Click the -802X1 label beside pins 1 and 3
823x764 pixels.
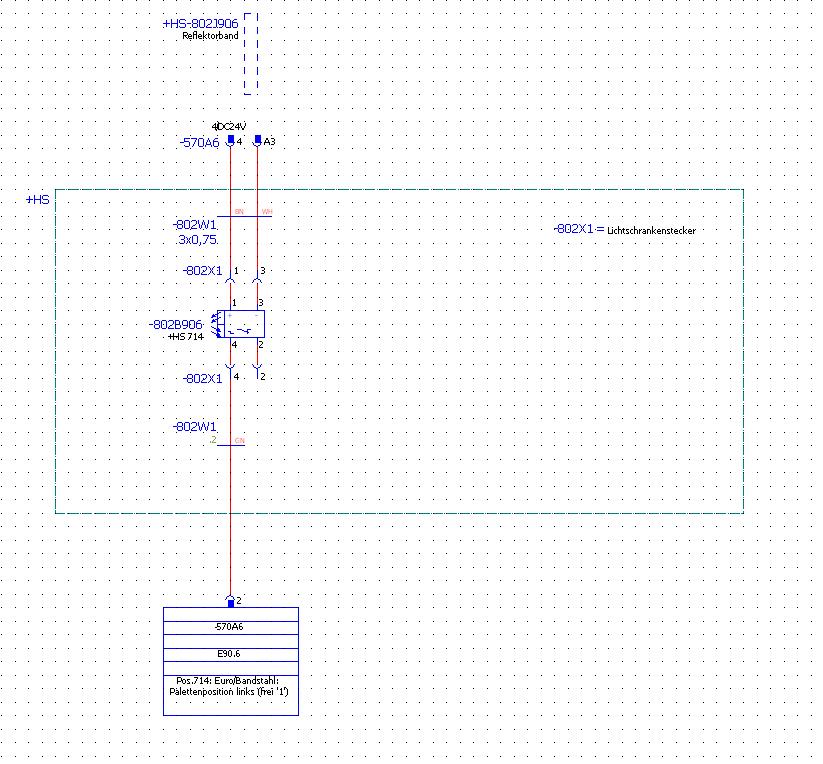[205, 273]
